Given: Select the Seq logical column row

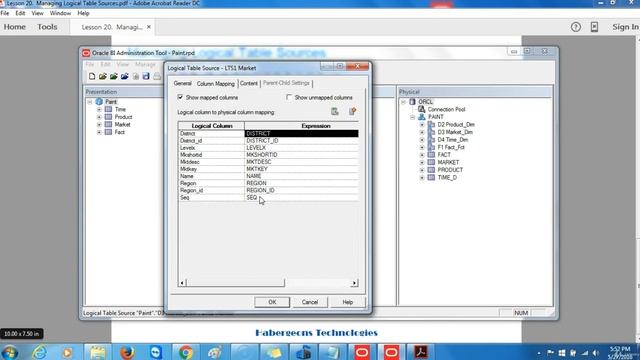Looking at the screenshot, I should tap(211, 198).
